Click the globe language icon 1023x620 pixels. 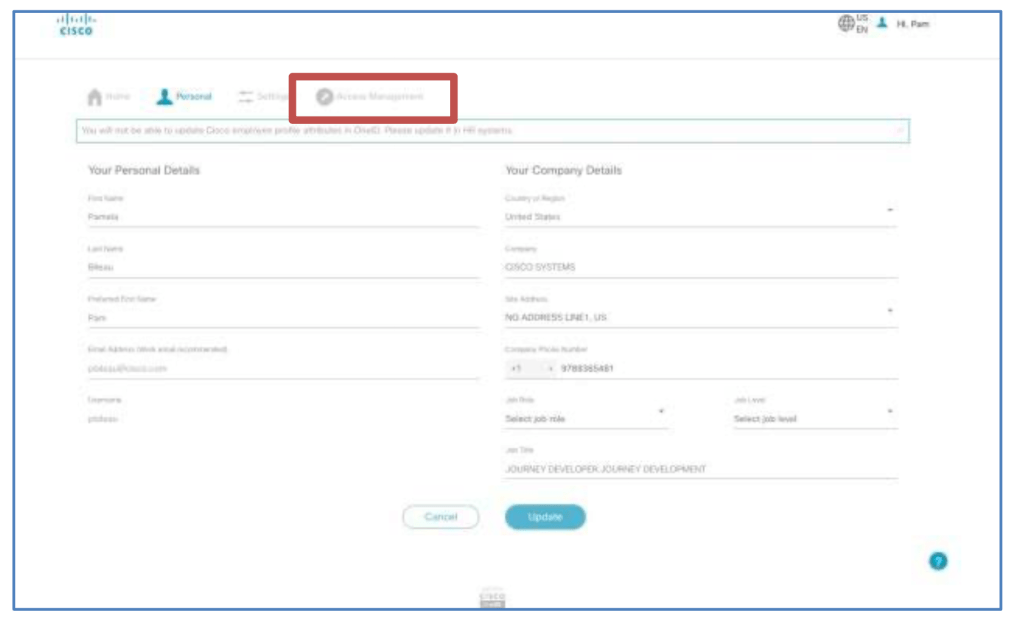846,24
